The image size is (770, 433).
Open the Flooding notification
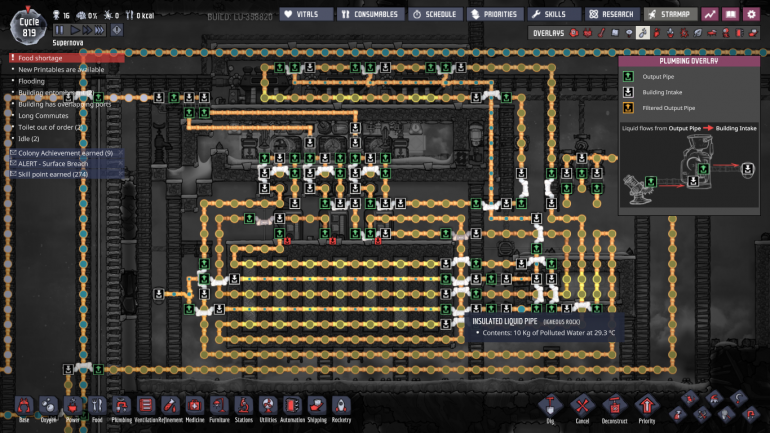point(31,81)
